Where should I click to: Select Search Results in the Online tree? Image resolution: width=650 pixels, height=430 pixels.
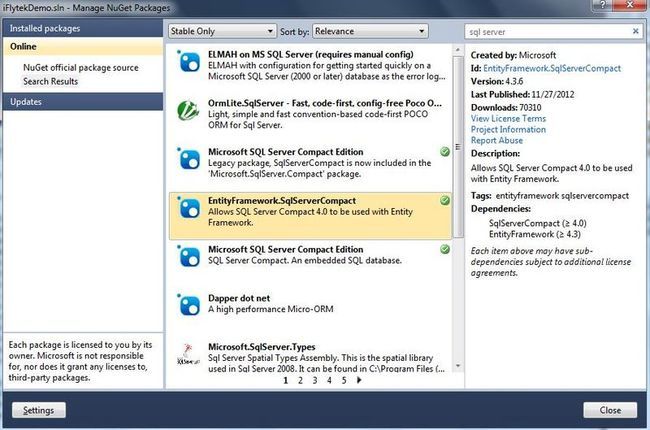tap(51, 81)
